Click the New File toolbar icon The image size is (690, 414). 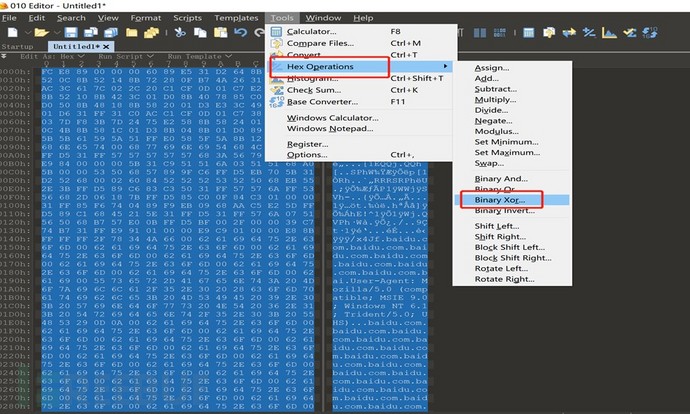coord(13,33)
